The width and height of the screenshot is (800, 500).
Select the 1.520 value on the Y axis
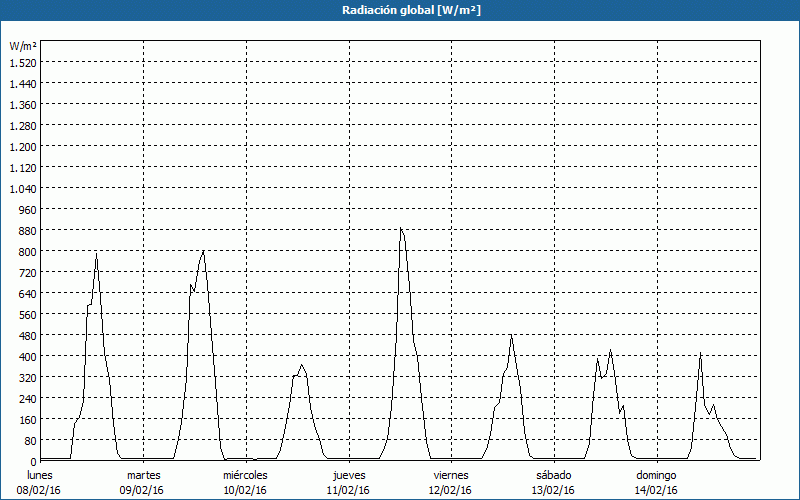pyautogui.click(x=23, y=62)
